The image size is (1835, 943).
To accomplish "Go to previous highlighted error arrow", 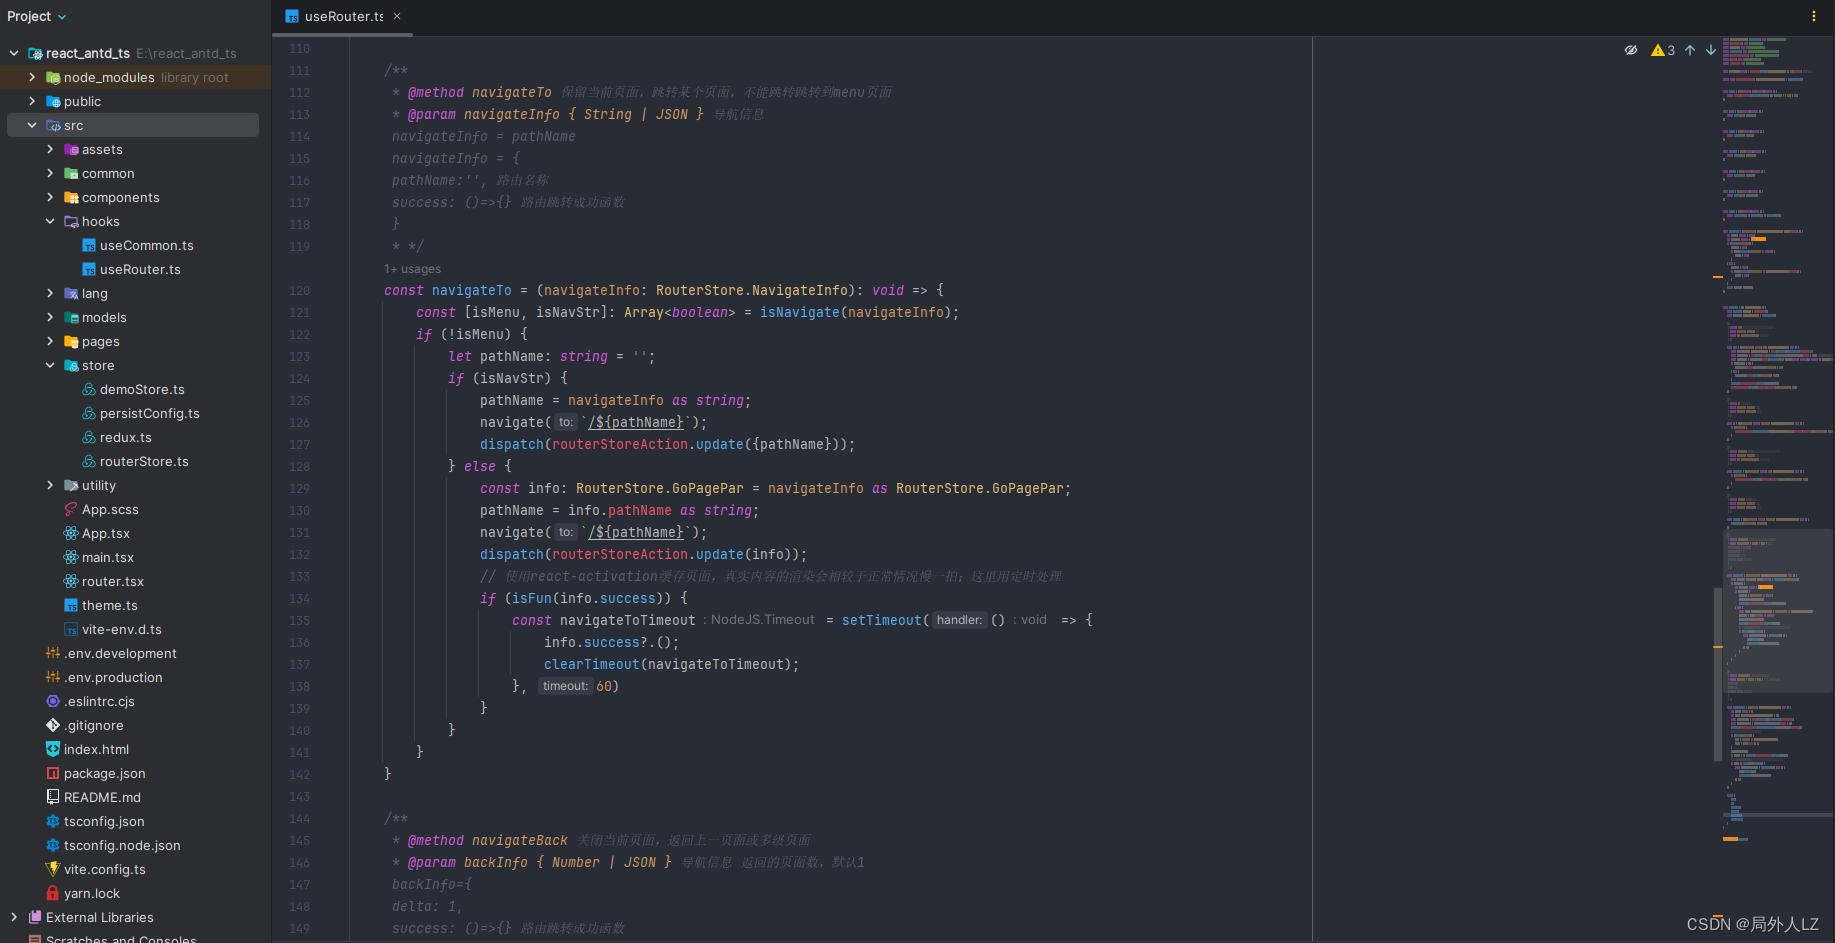I will point(1690,50).
